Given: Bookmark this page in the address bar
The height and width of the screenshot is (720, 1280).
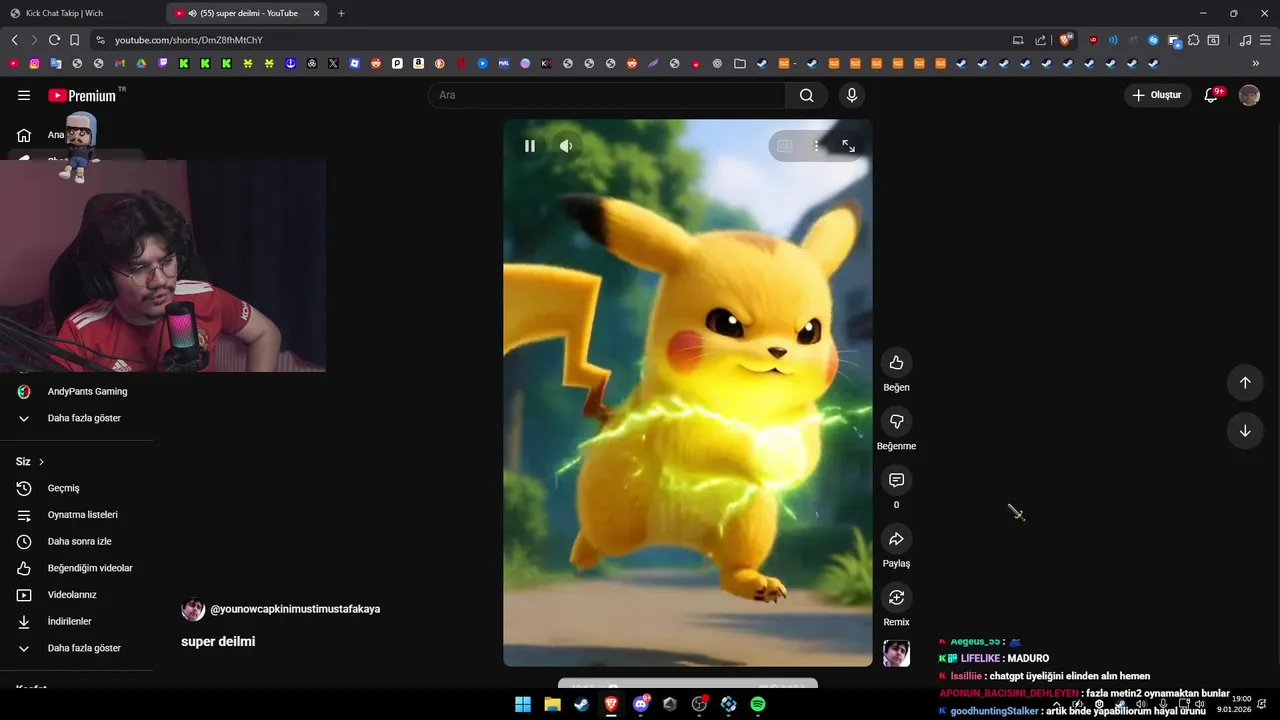Looking at the screenshot, I should click(74, 40).
